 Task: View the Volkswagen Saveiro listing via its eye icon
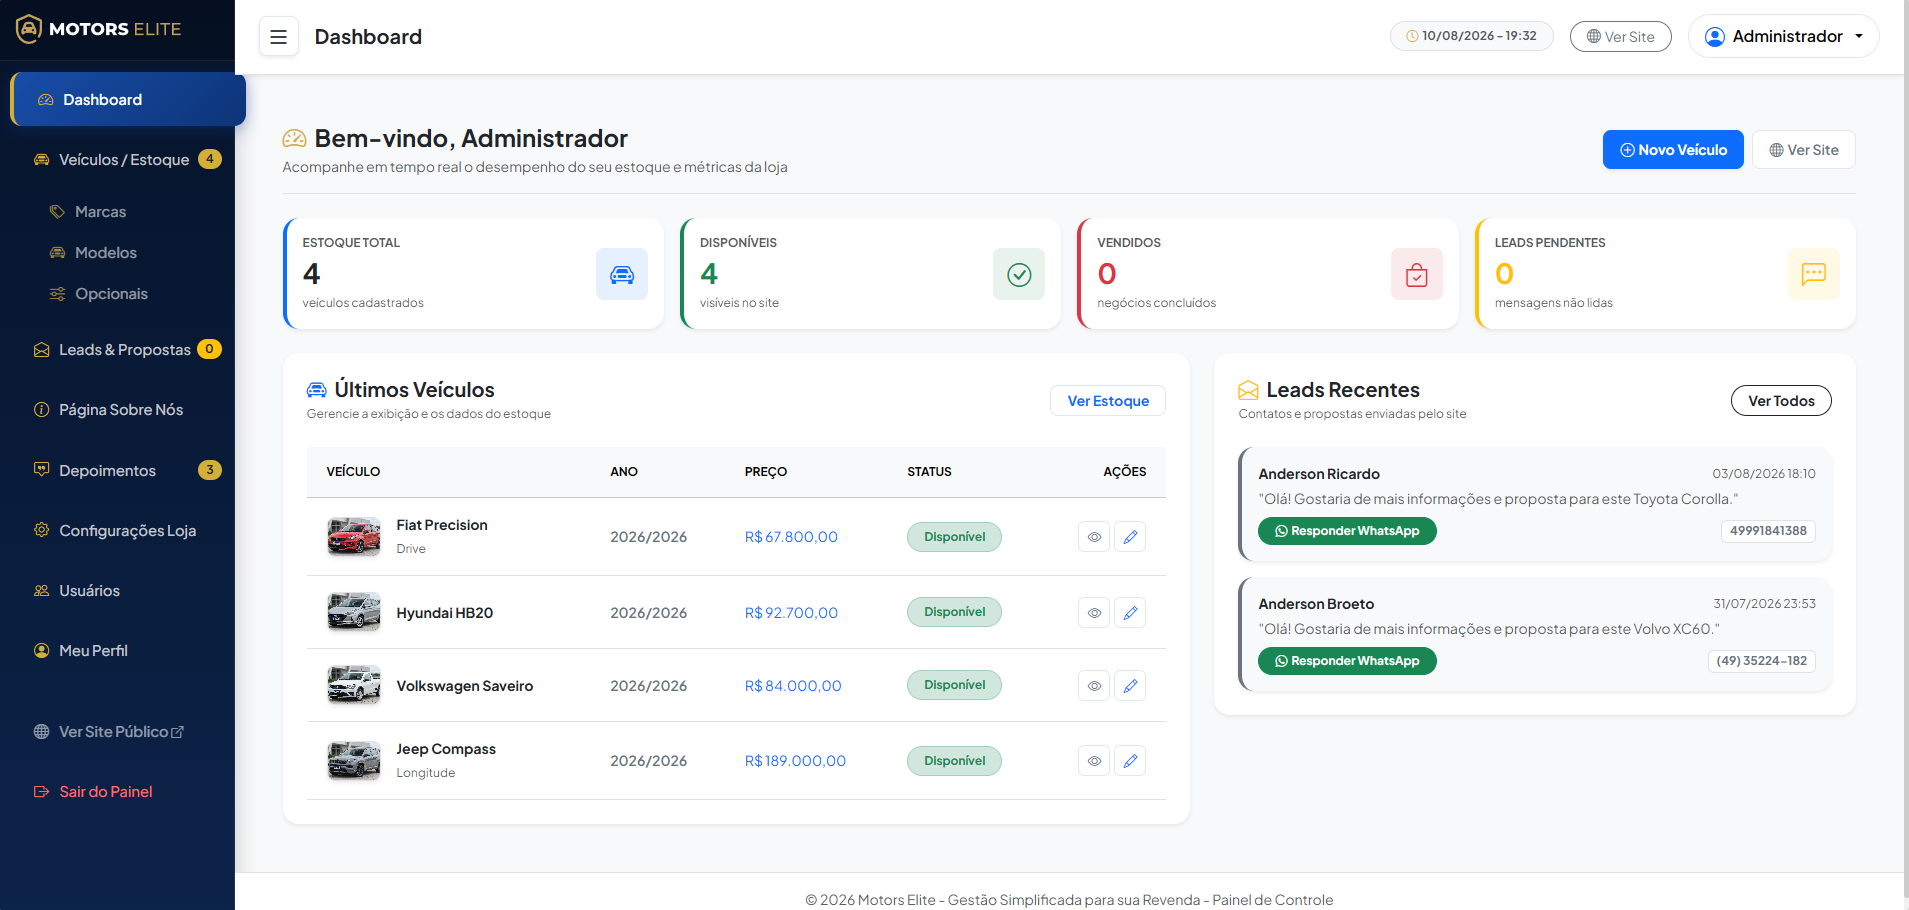tap(1094, 686)
